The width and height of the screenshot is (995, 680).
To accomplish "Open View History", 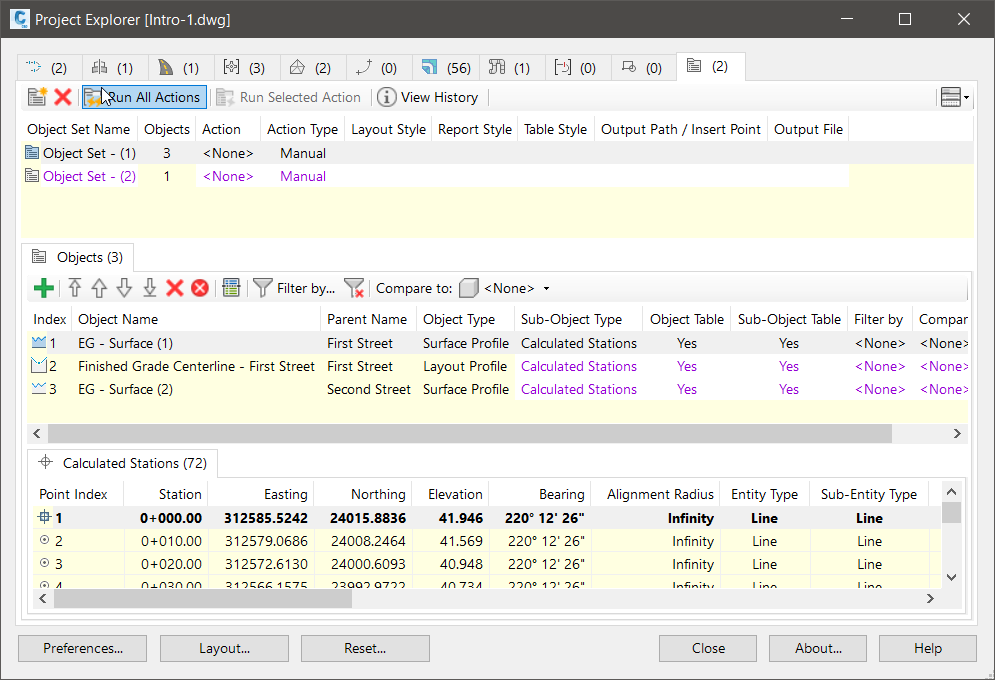I will coord(429,97).
